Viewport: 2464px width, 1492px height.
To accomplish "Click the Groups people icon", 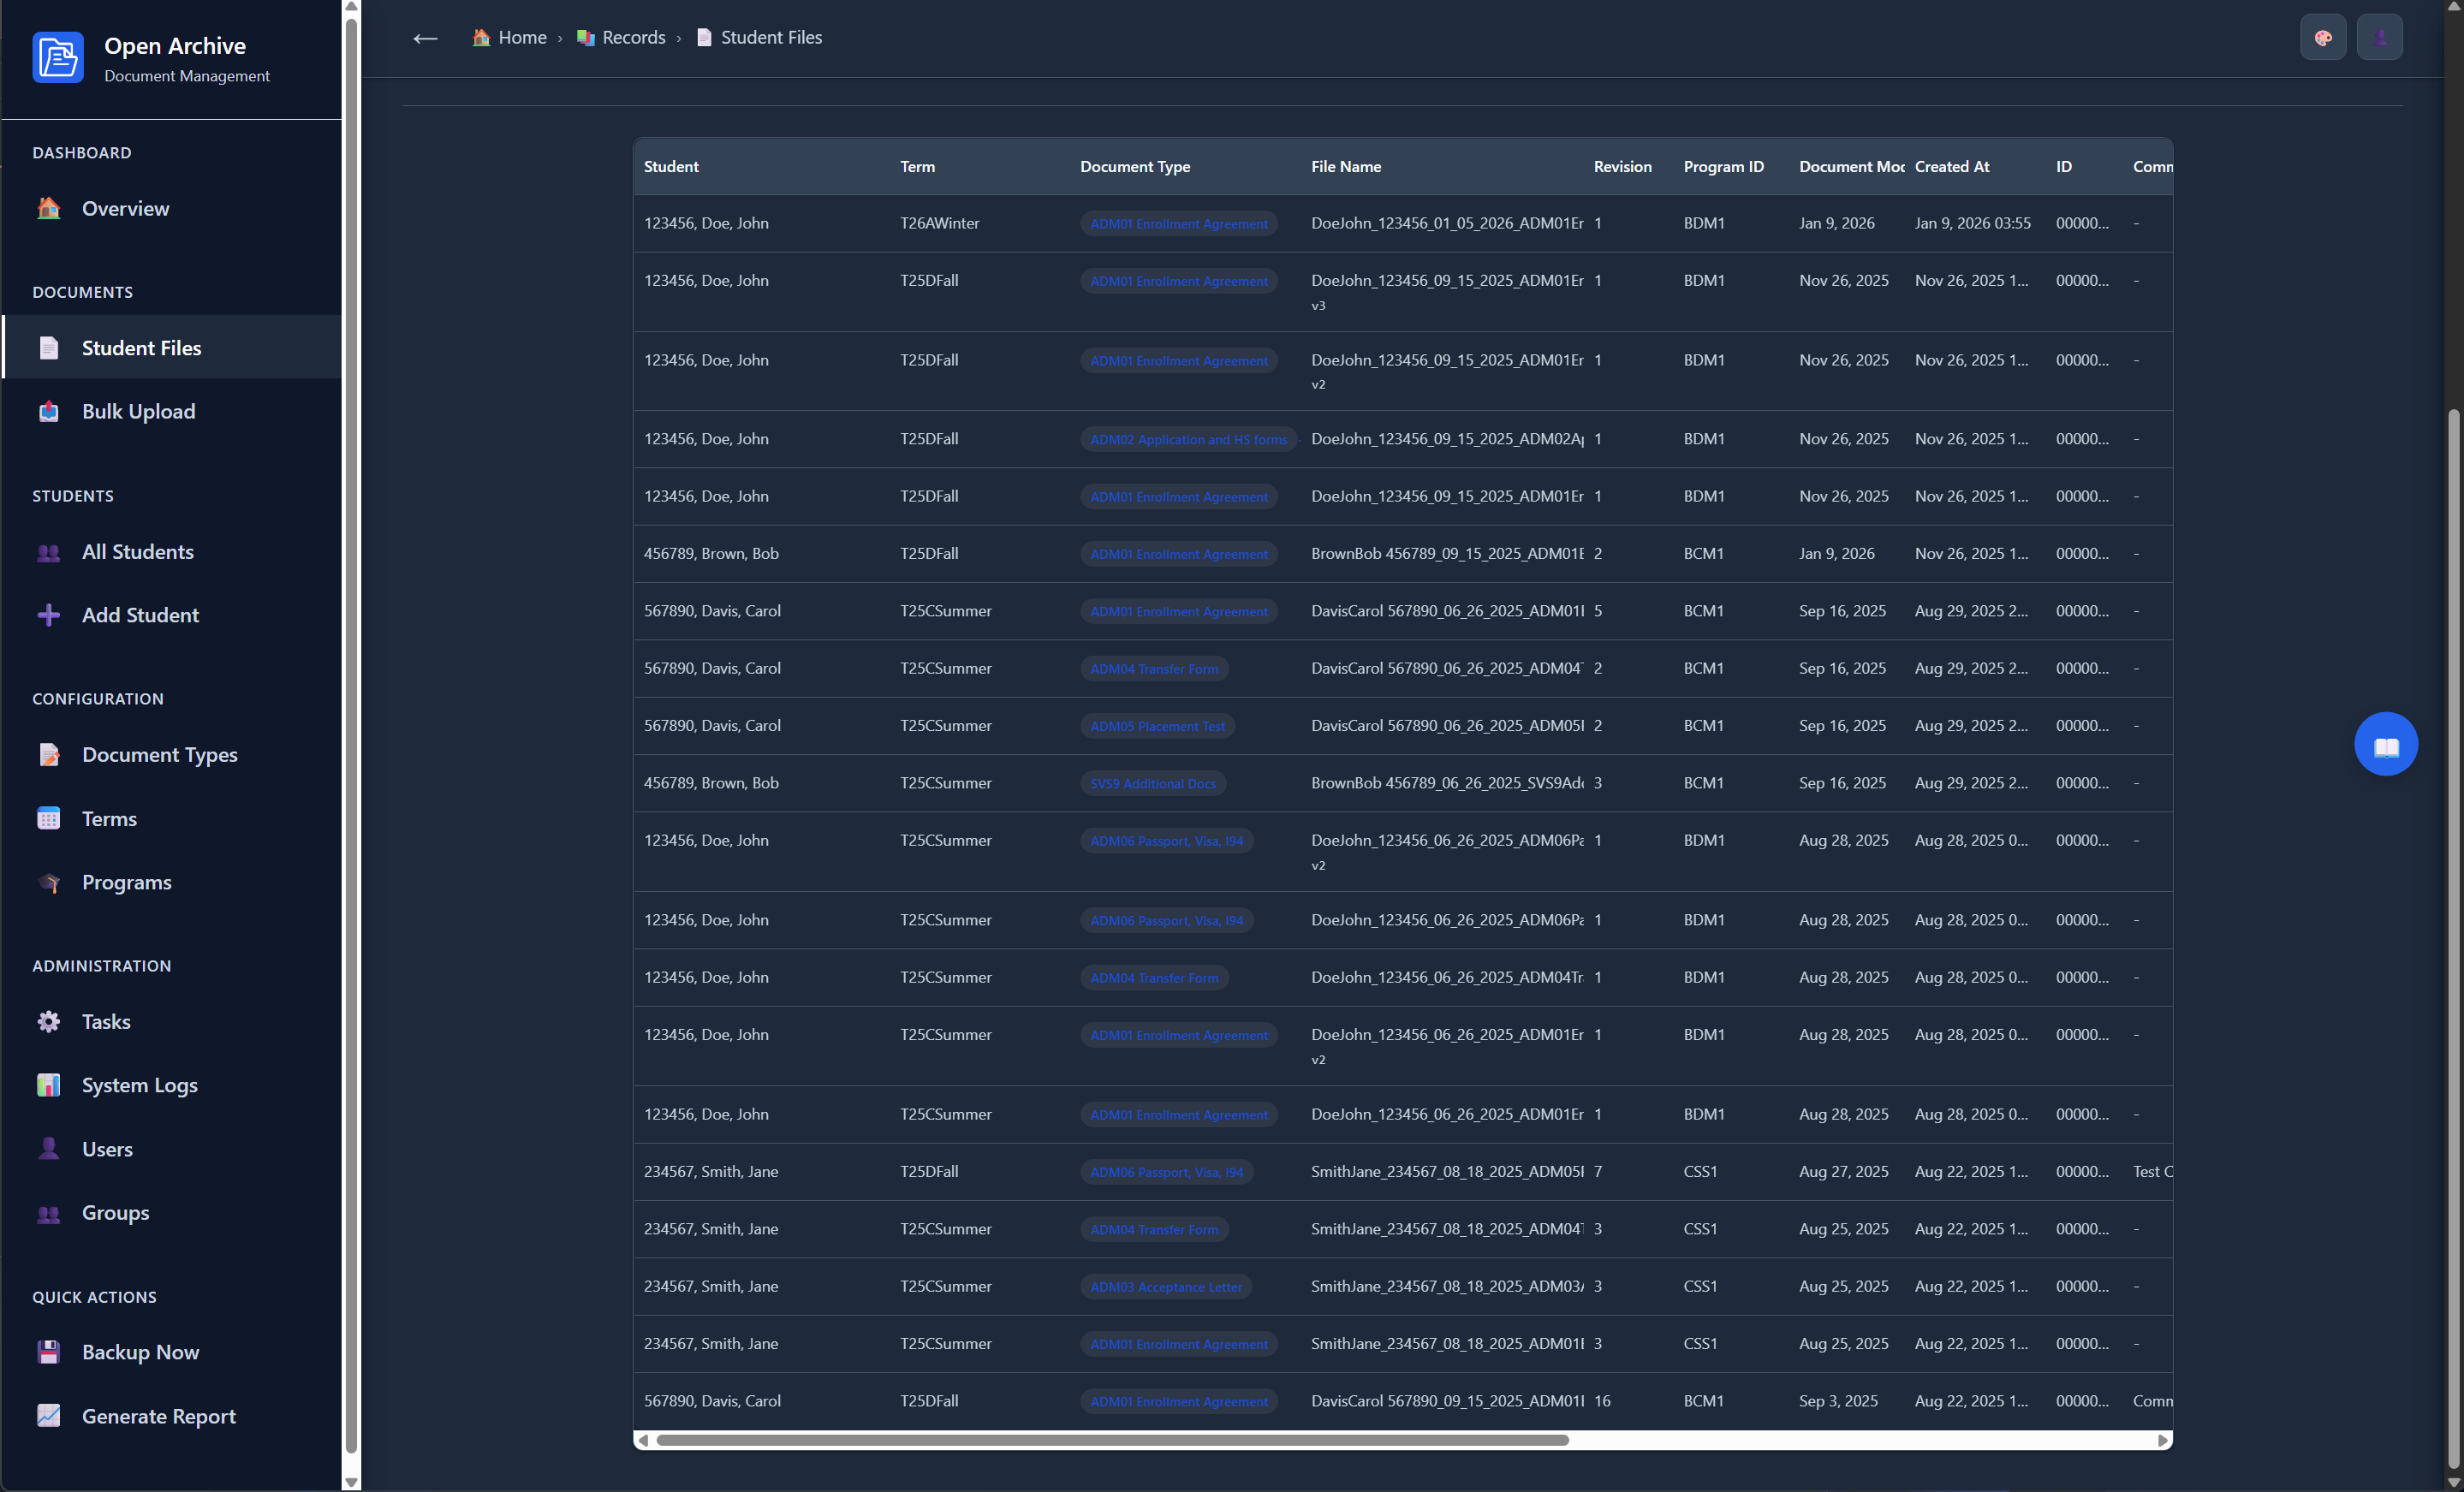I will (x=48, y=1212).
